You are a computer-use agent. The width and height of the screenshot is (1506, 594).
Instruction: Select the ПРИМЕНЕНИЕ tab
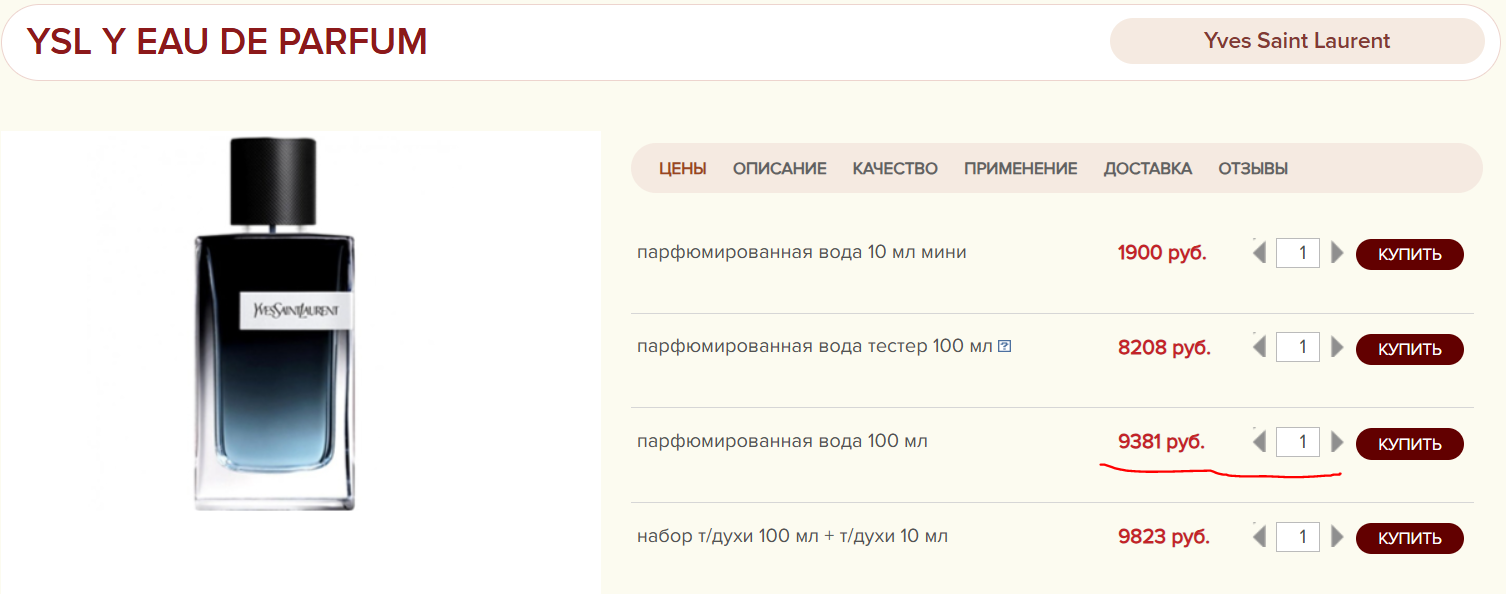[x=1021, y=169]
